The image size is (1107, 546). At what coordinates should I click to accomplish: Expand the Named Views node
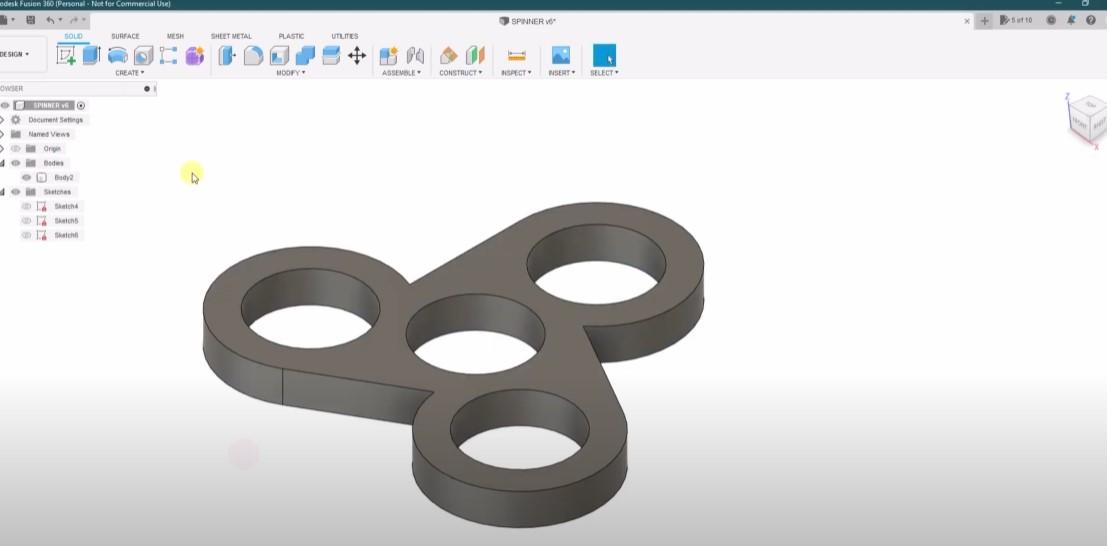coord(2,134)
